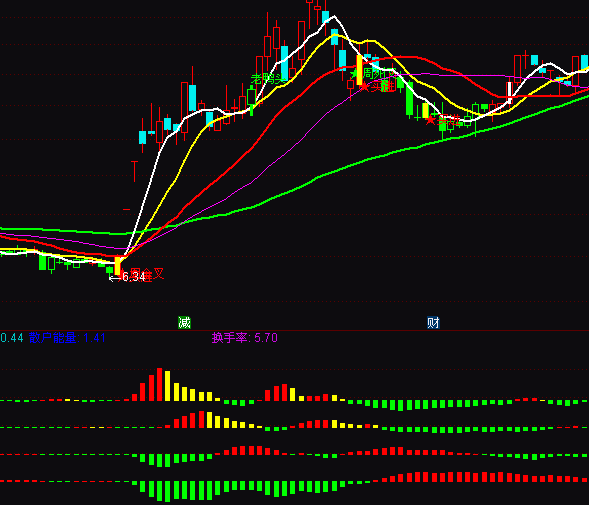Click the white candlestick on the right rebound
This screenshot has width=589, height=505.
[x=510, y=92]
